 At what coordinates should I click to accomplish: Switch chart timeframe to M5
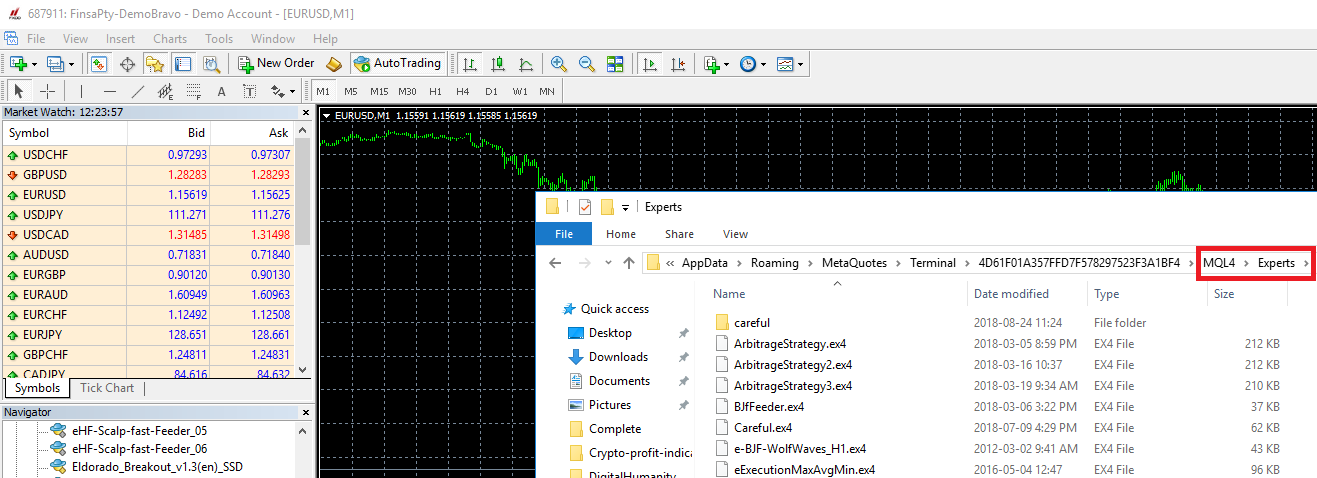coord(351,91)
